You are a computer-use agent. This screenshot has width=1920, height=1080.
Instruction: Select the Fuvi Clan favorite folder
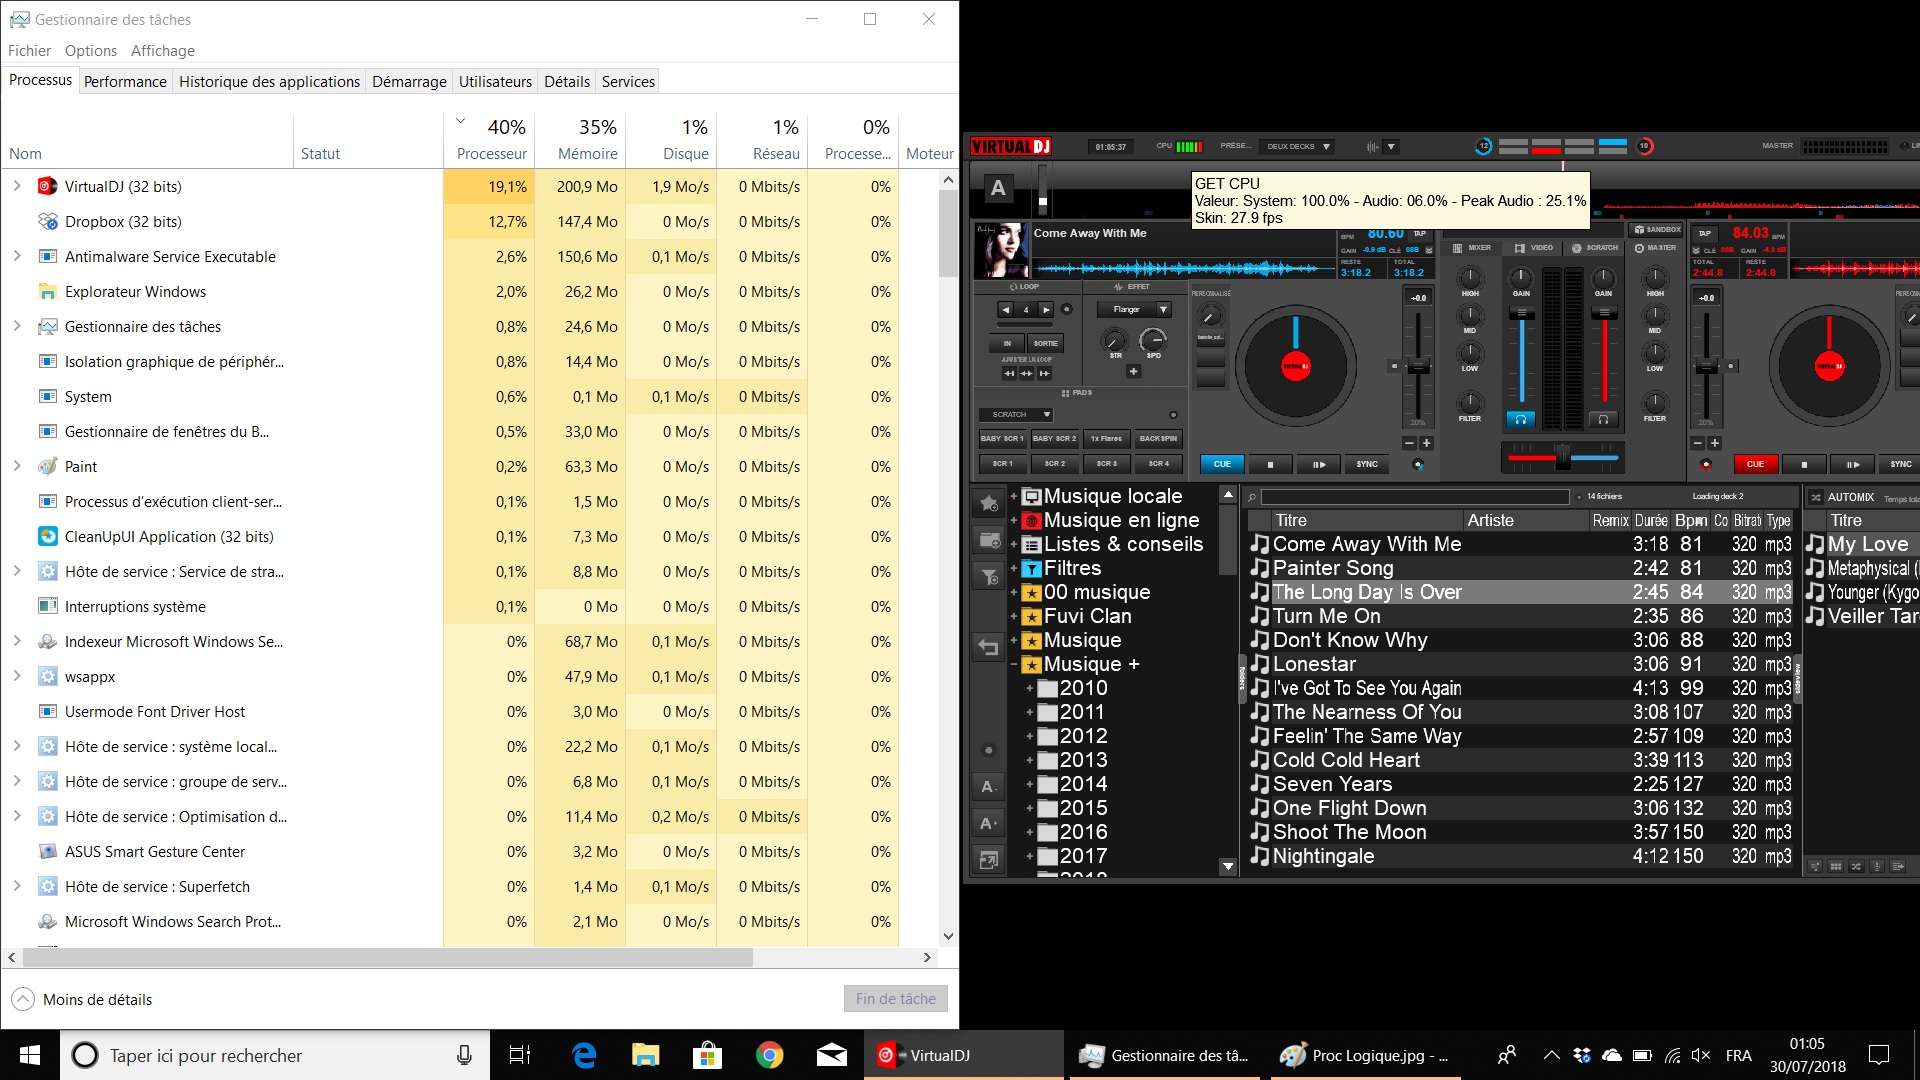coord(1087,616)
